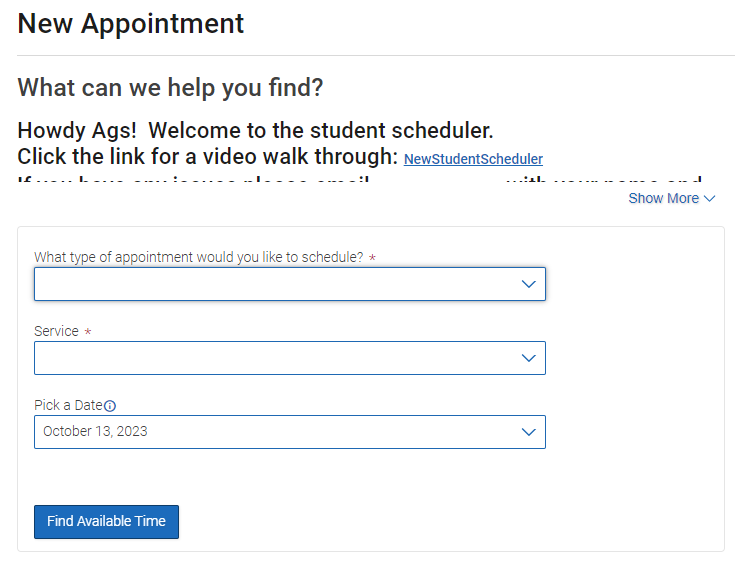This screenshot has width=735, height=566.
Task: Click the New Appointment page heading
Action: 131,23
